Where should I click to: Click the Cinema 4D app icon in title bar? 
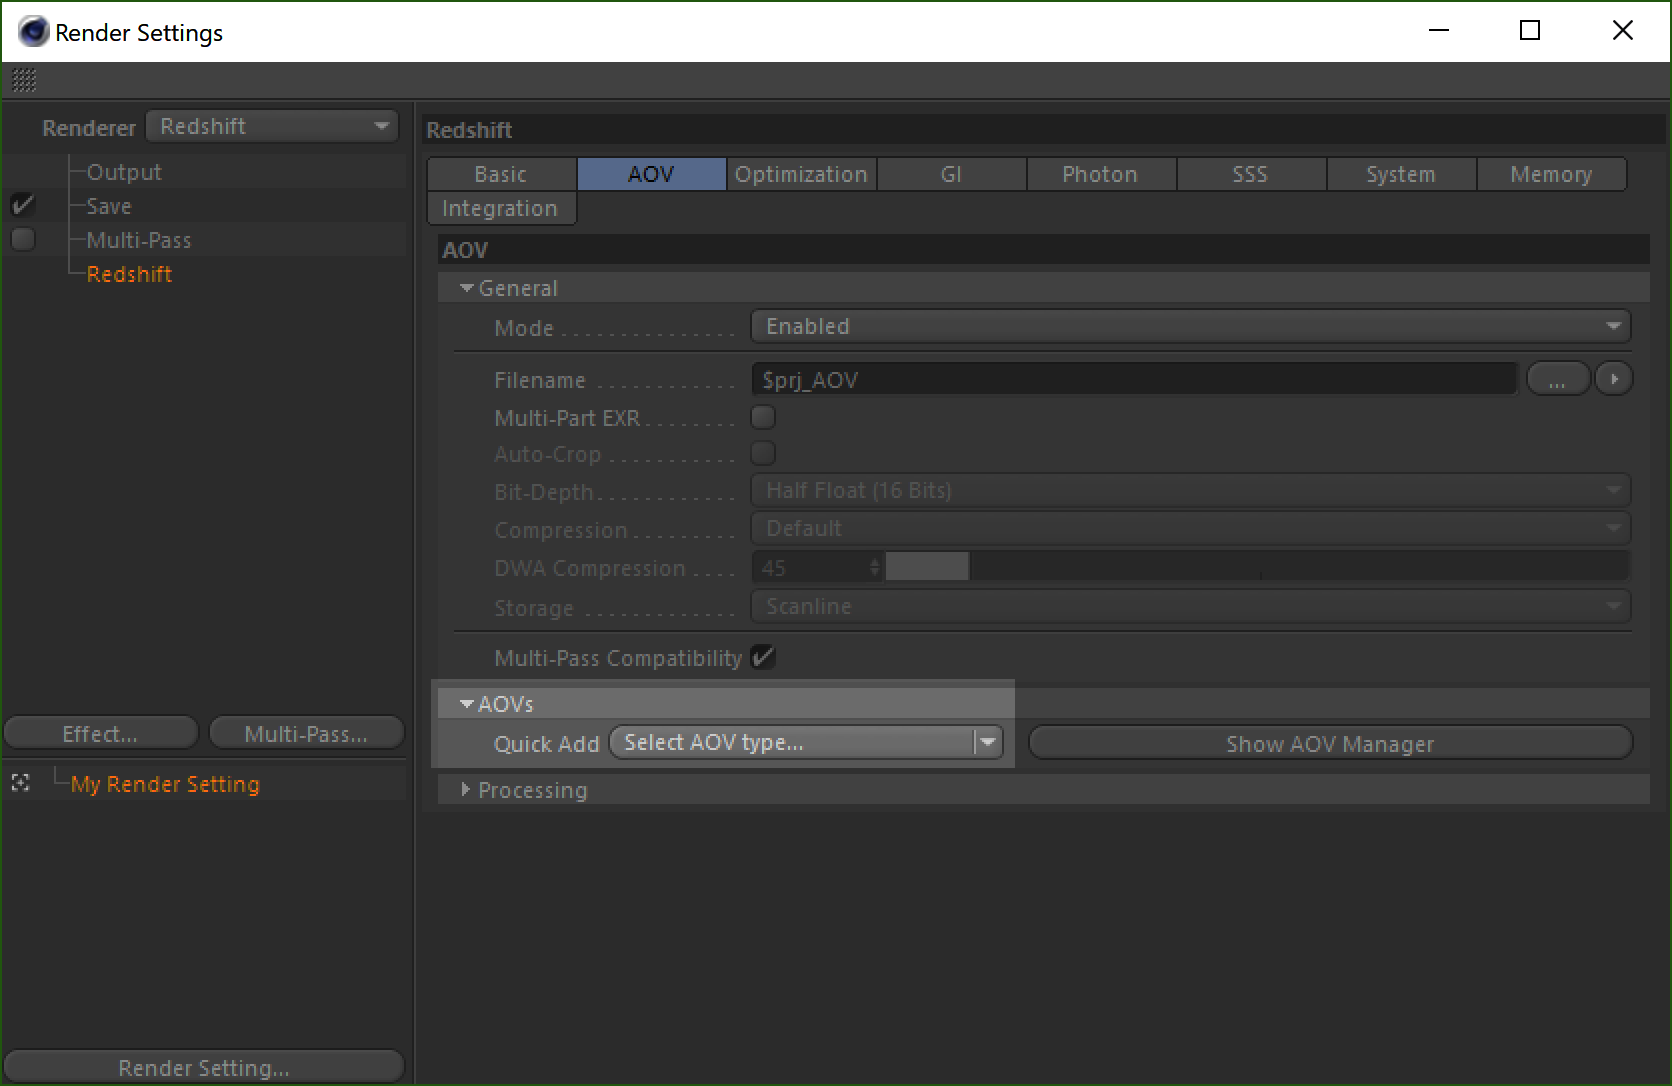click(33, 32)
